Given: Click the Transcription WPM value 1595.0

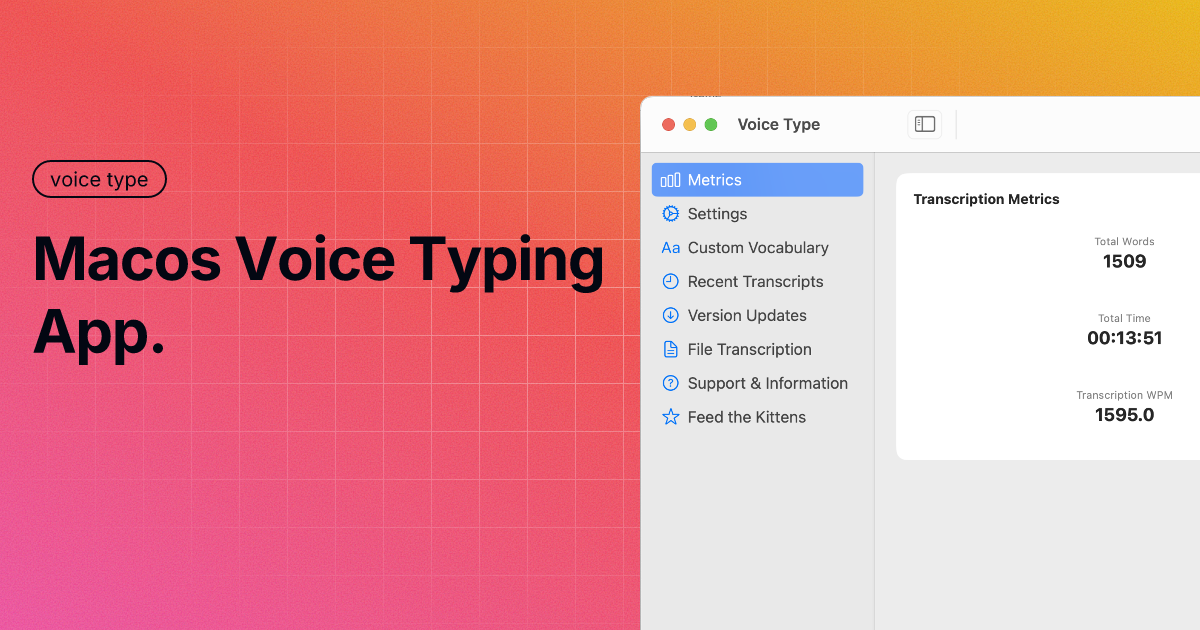Looking at the screenshot, I should (1124, 415).
